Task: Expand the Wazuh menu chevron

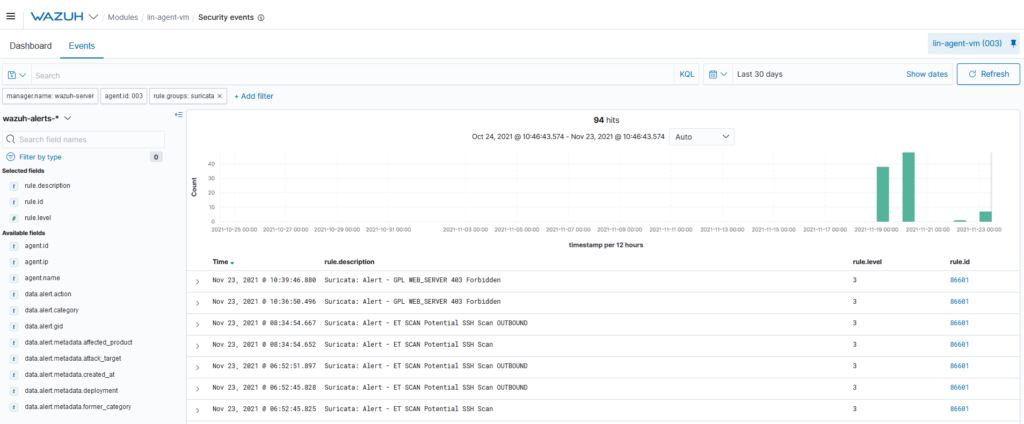Action: 93,16
